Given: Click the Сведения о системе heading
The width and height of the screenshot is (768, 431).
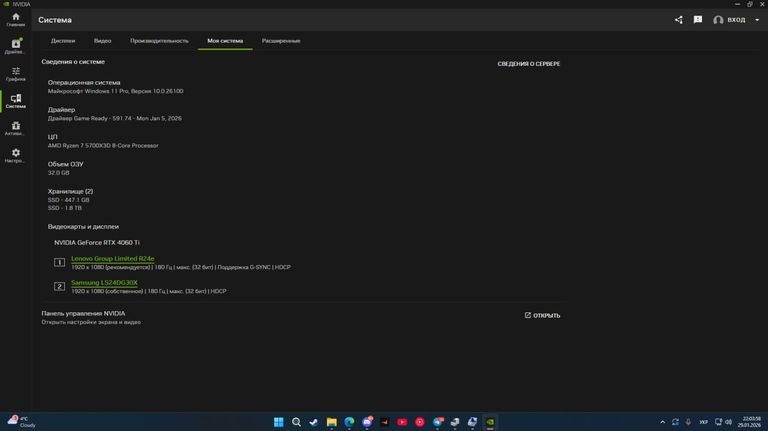Looking at the screenshot, I should pos(73,62).
